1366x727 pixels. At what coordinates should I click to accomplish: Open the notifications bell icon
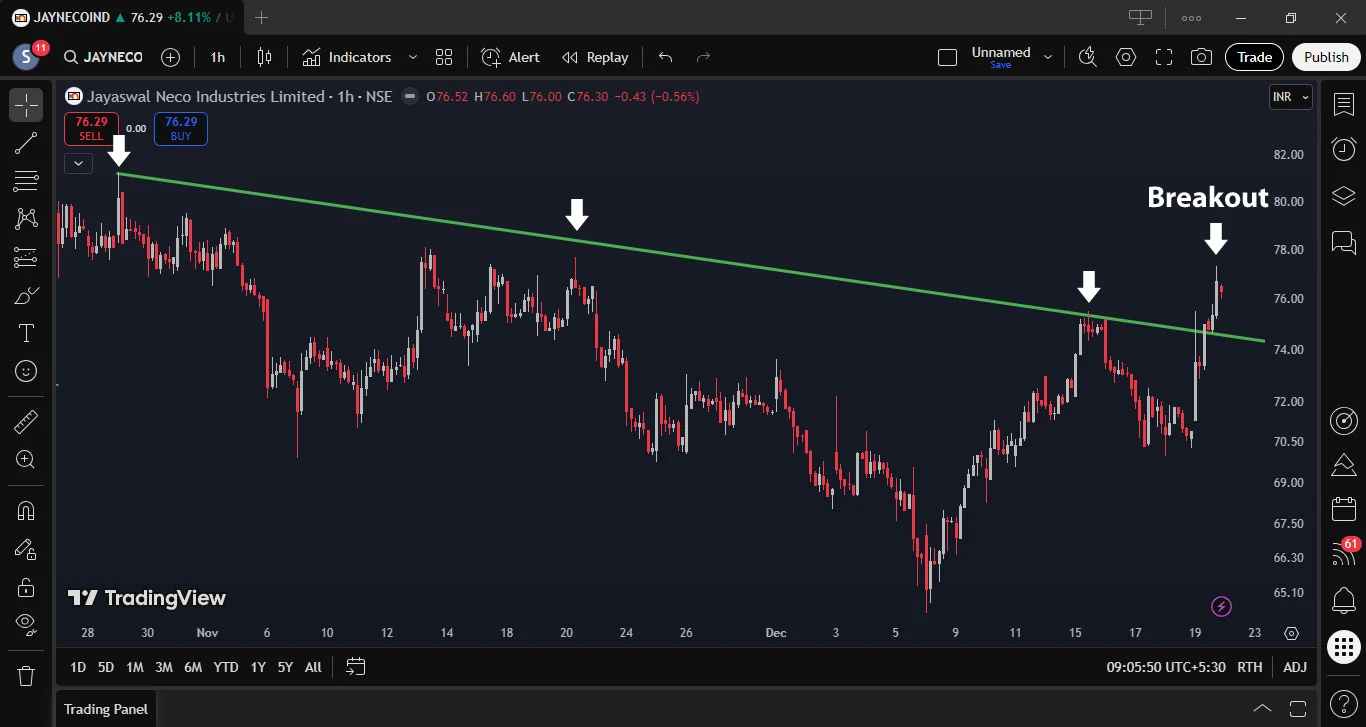point(1343,600)
